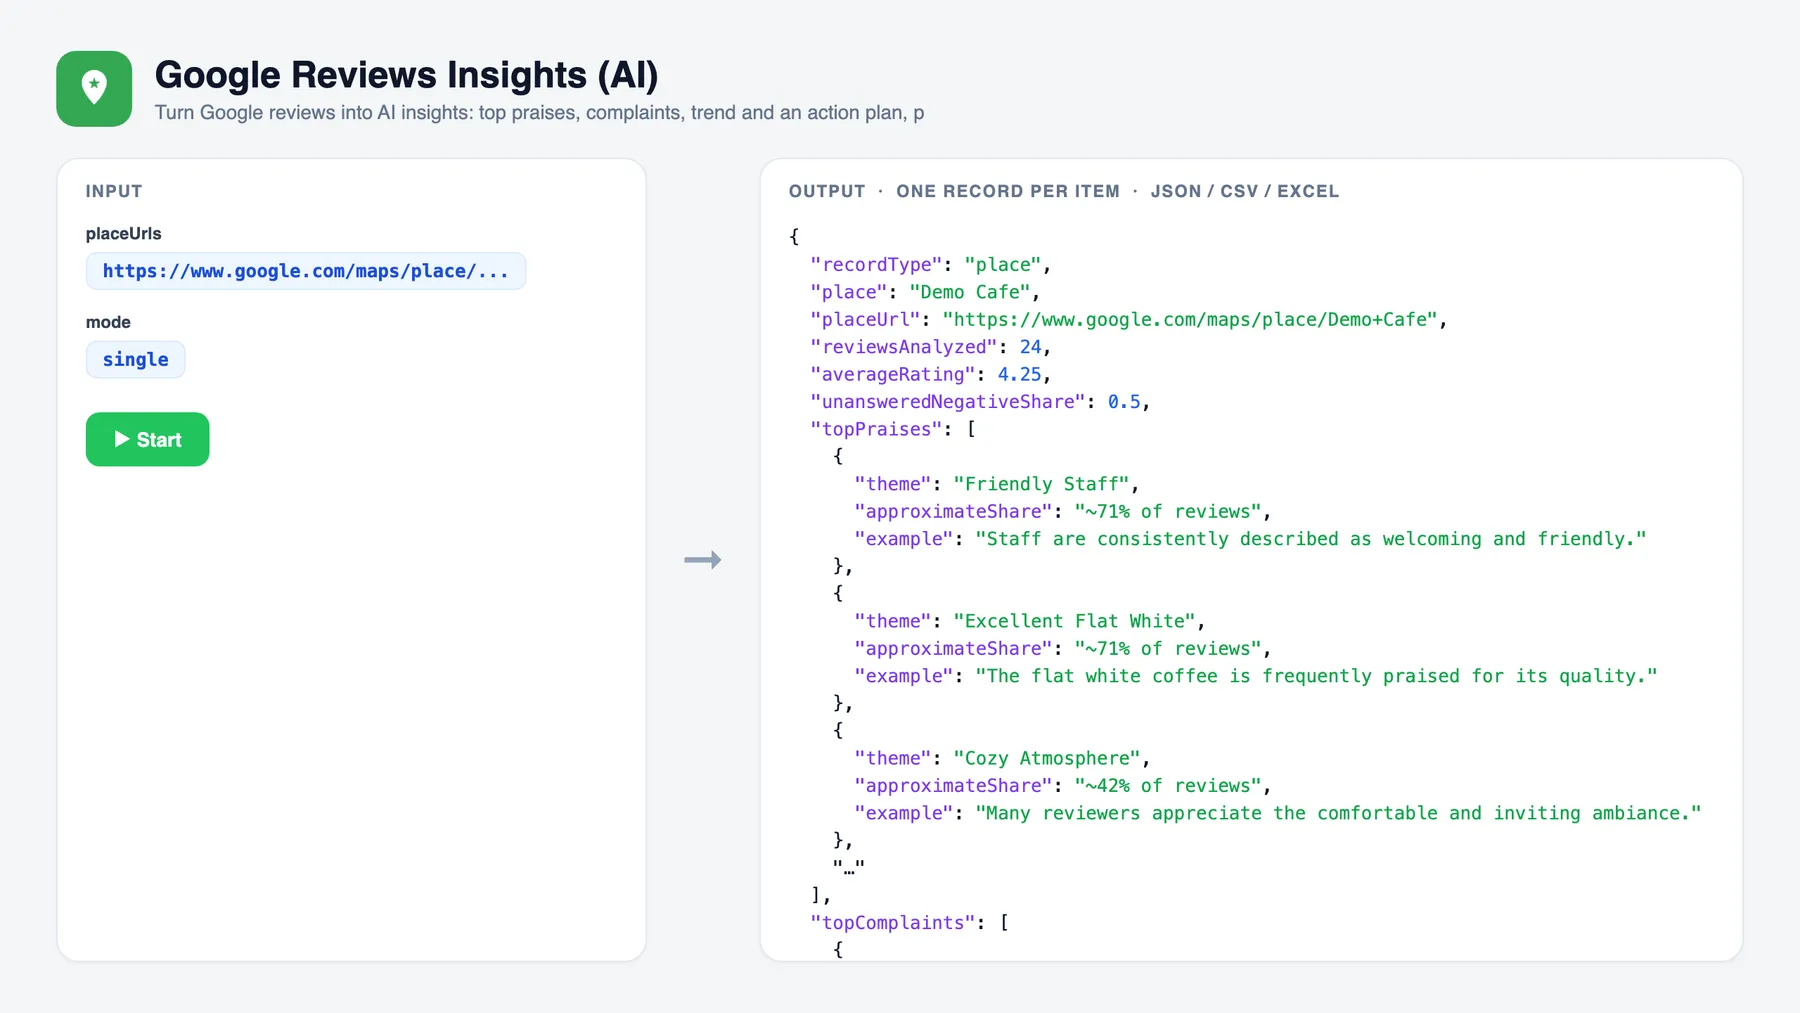Click the Start button
The image size is (1800, 1013).
[147, 439]
